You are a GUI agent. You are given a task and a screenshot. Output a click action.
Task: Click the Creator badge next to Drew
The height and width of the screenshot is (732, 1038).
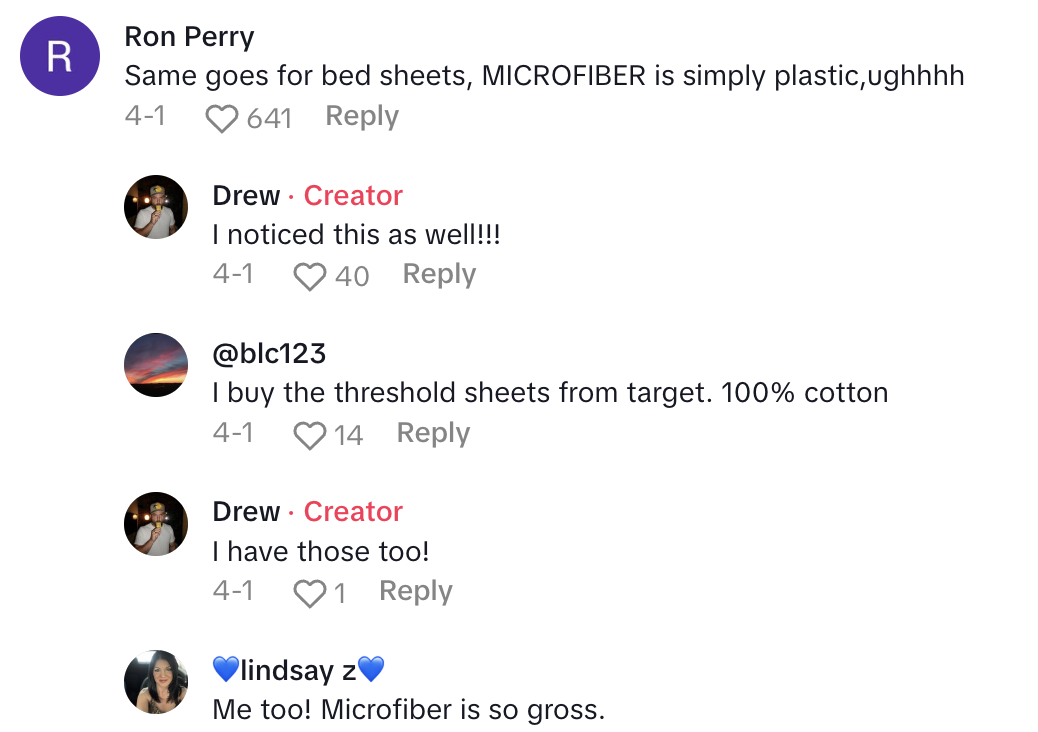coord(352,195)
